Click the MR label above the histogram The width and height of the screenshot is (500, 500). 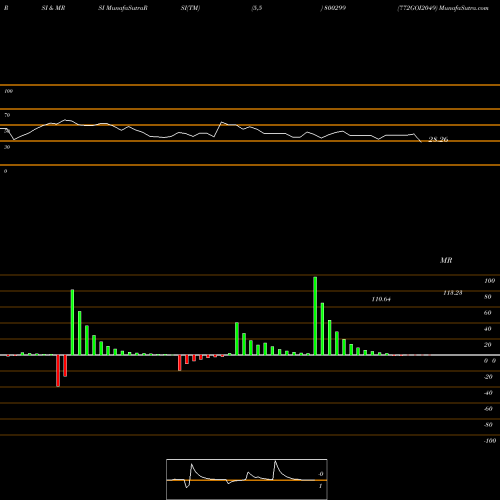point(446,260)
